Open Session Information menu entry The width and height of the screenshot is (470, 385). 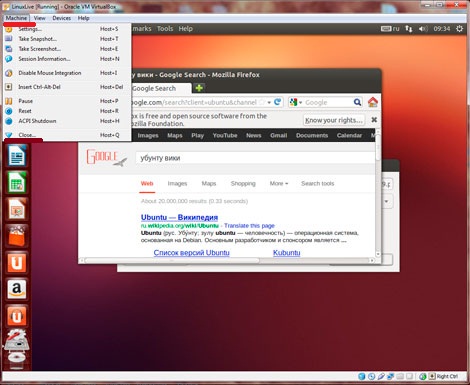pyautogui.click(x=67, y=59)
